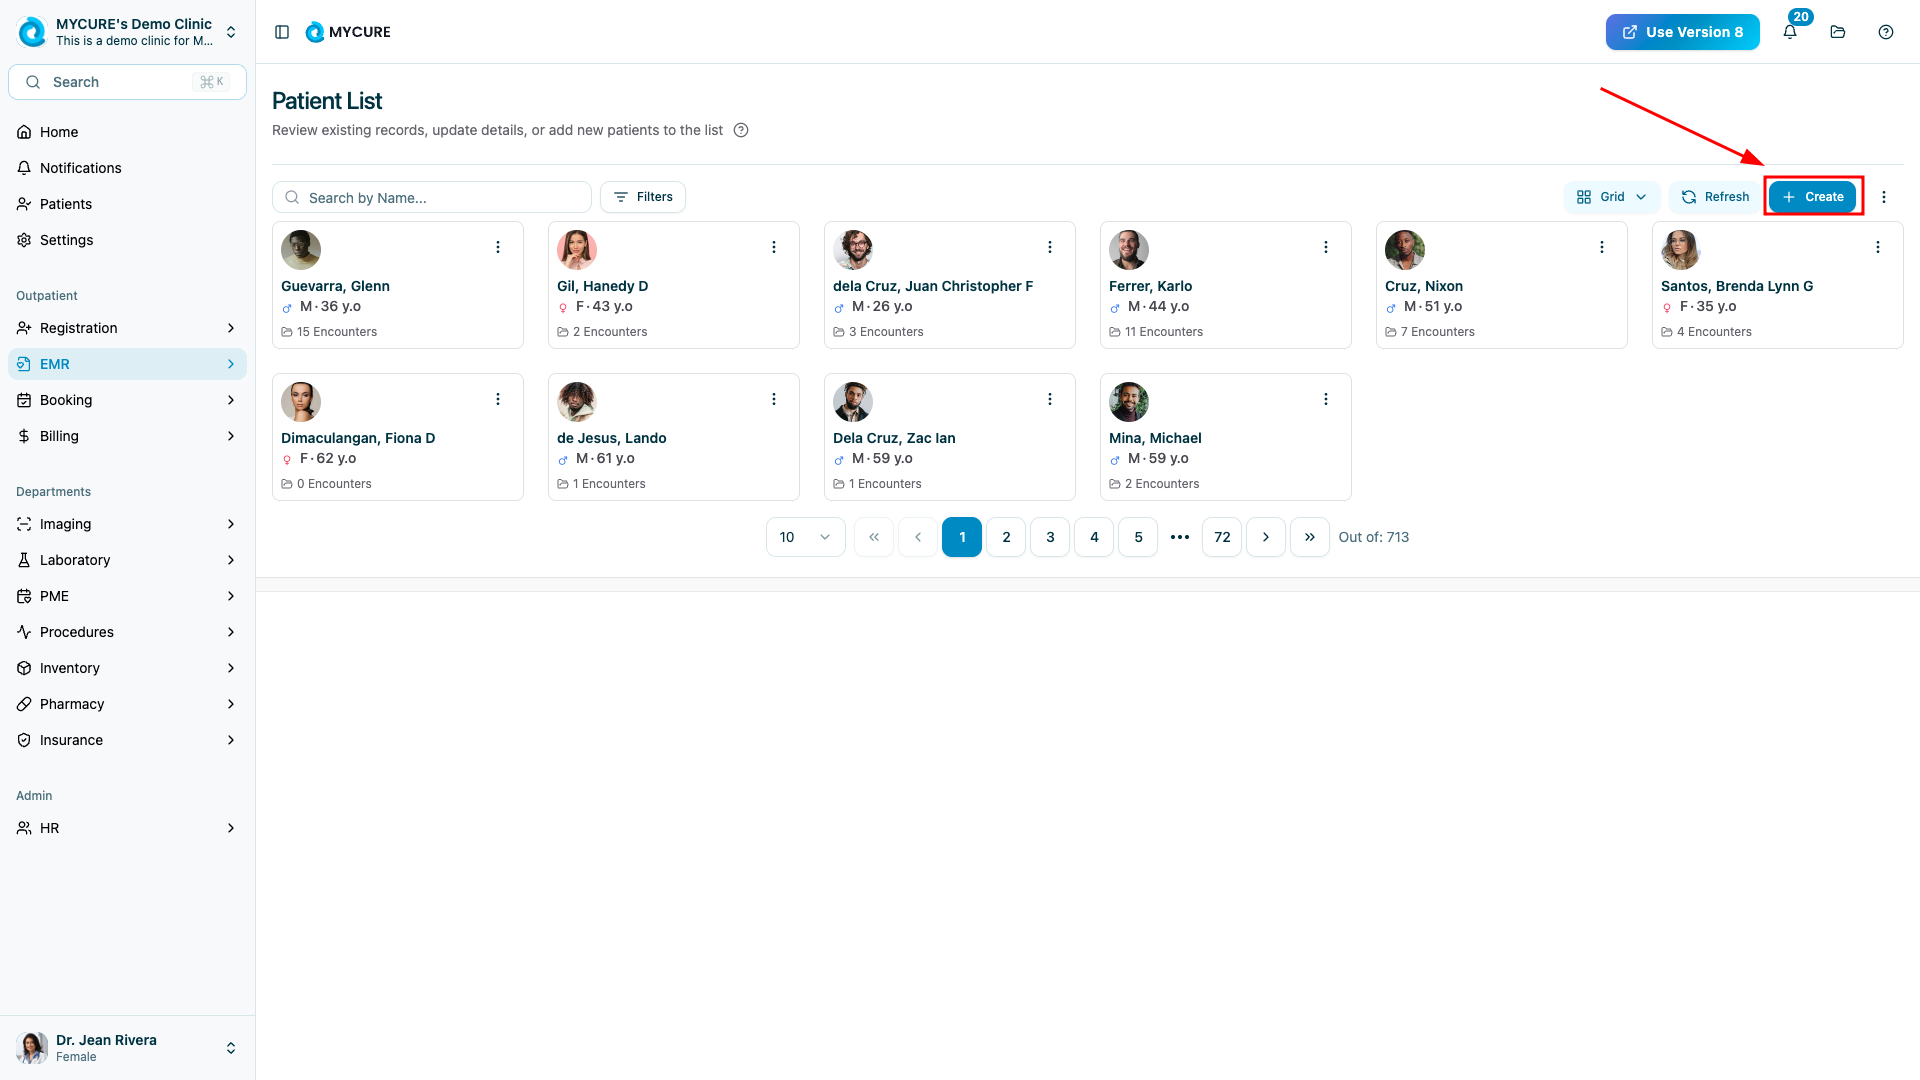Open Settings in the sidebar
This screenshot has width=1920, height=1080.
point(66,240)
